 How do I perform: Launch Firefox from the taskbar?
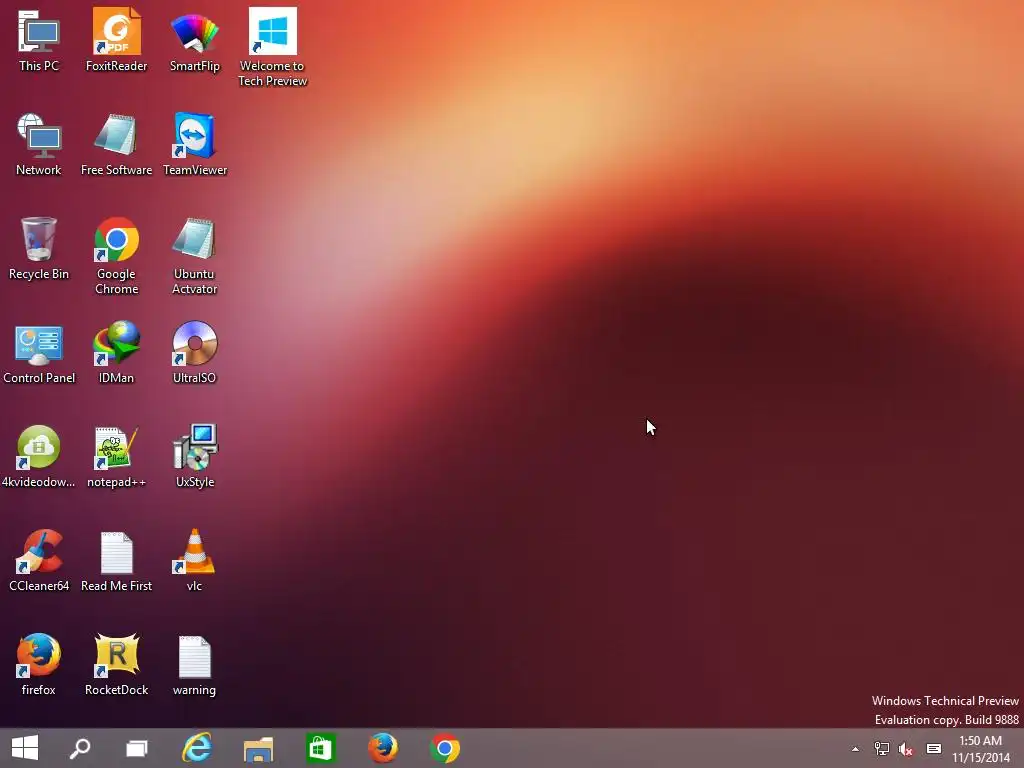[382, 748]
